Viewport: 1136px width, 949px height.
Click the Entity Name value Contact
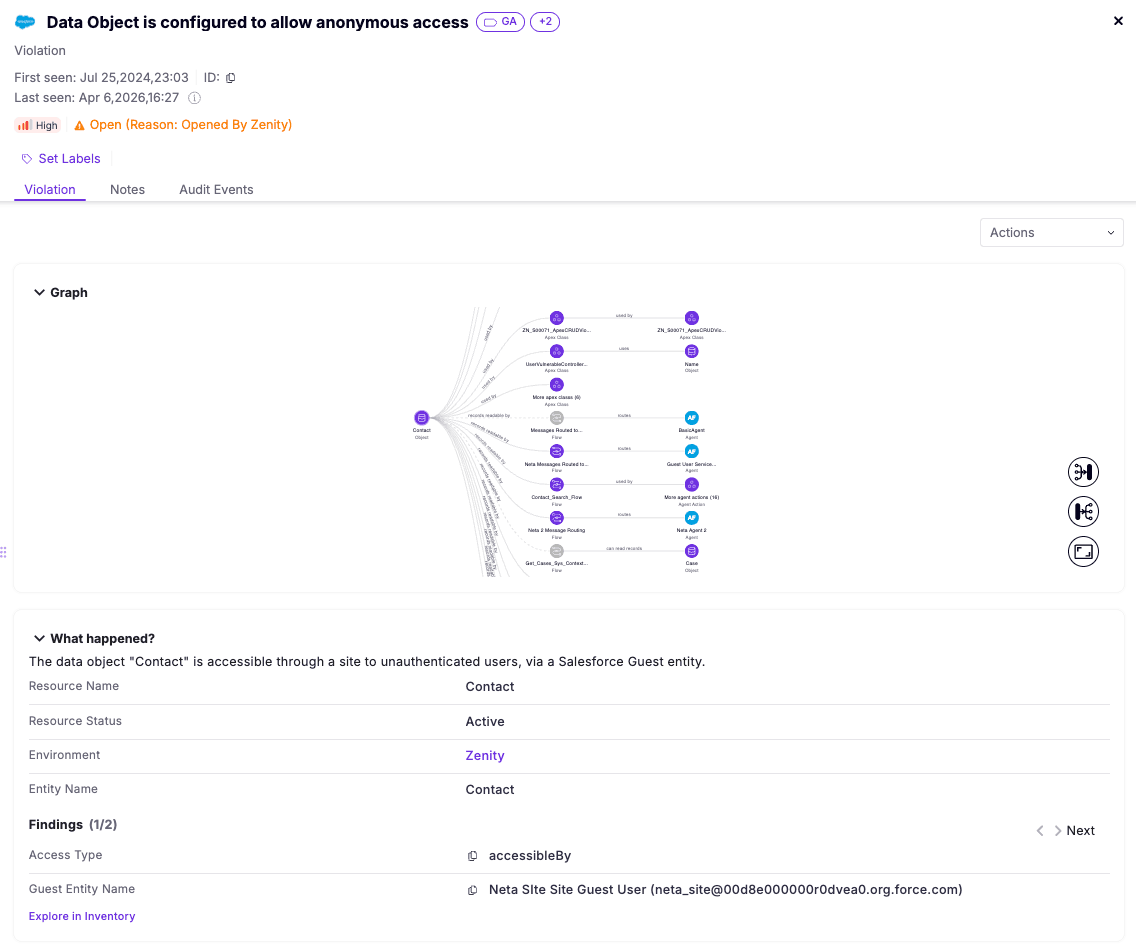click(x=490, y=790)
